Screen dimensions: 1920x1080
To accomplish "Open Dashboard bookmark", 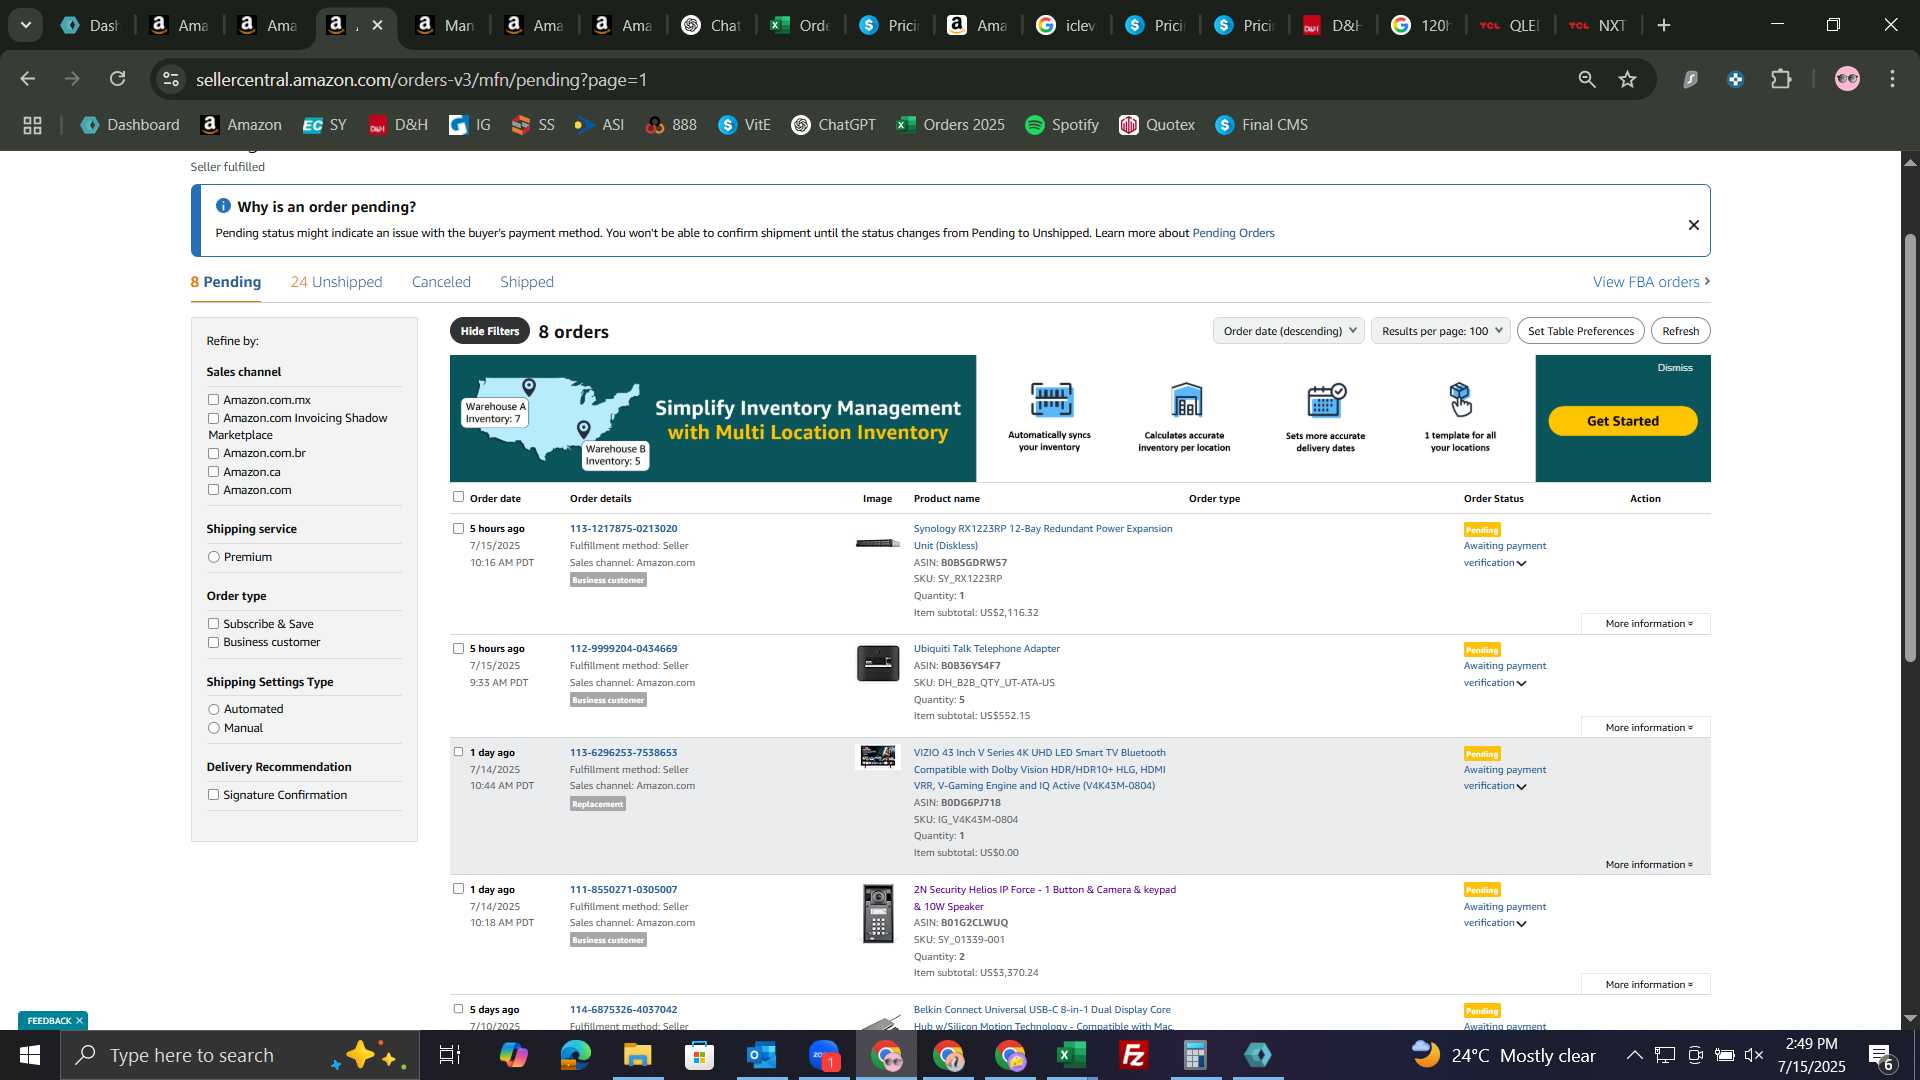I will click(131, 125).
